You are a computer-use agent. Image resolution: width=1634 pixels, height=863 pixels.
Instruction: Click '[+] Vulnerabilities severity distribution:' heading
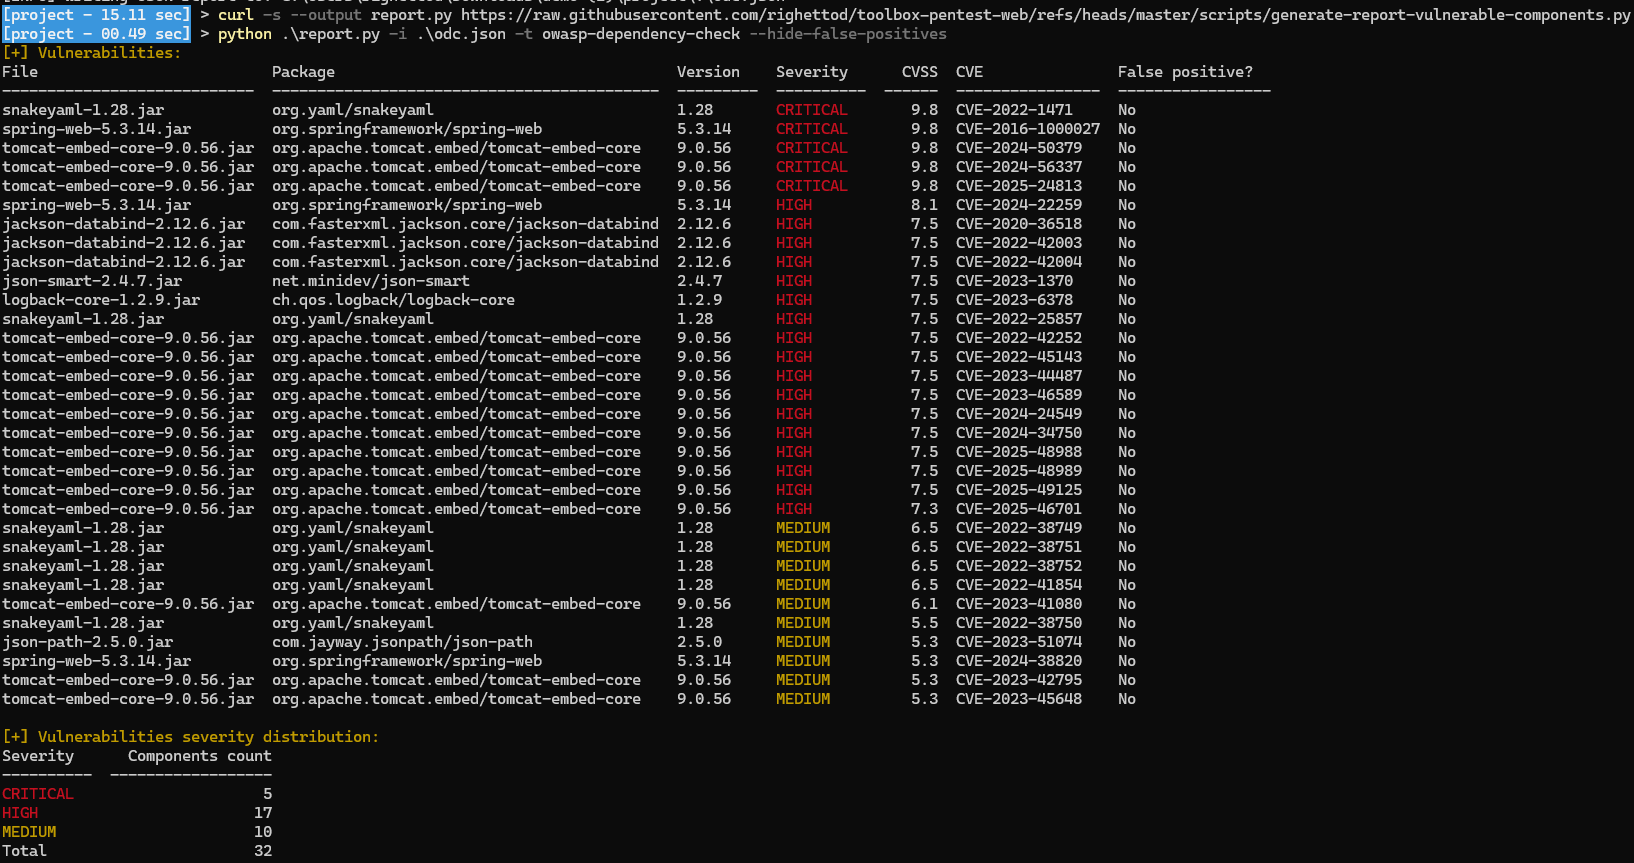coord(191,737)
